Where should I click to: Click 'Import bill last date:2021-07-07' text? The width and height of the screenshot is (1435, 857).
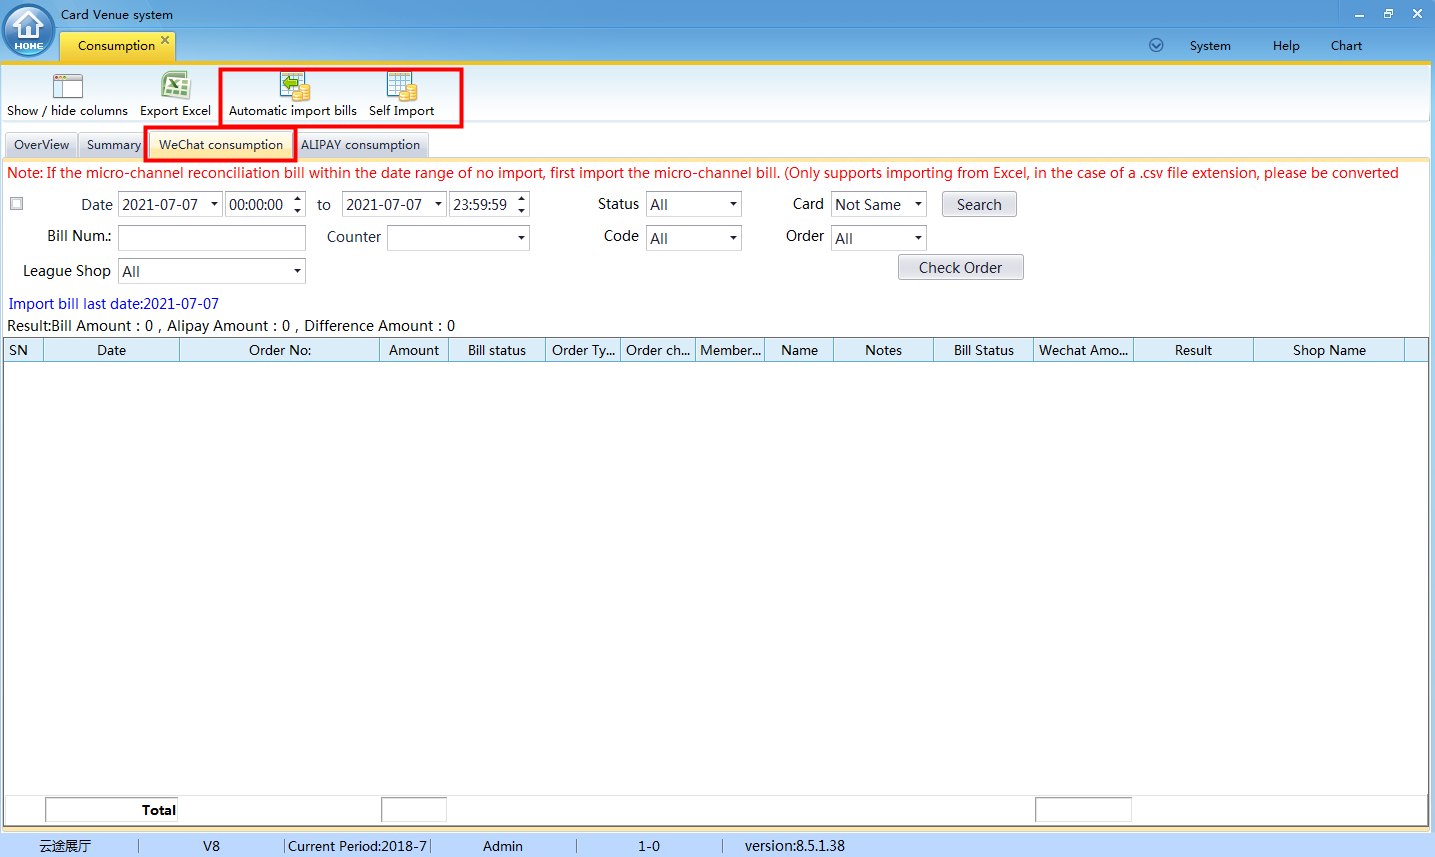tap(113, 304)
